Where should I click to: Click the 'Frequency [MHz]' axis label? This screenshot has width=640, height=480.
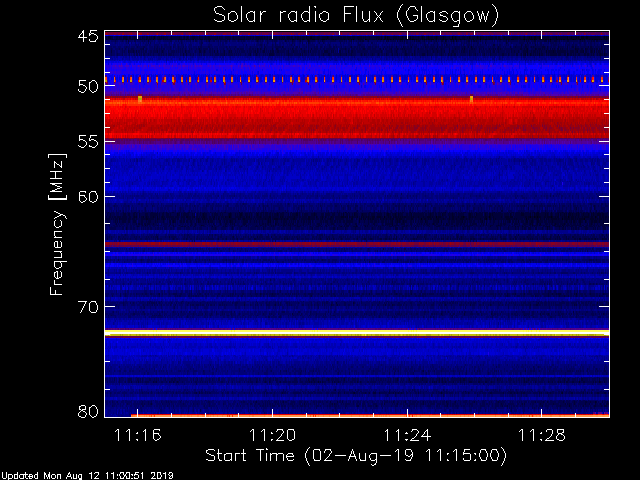(x=57, y=224)
